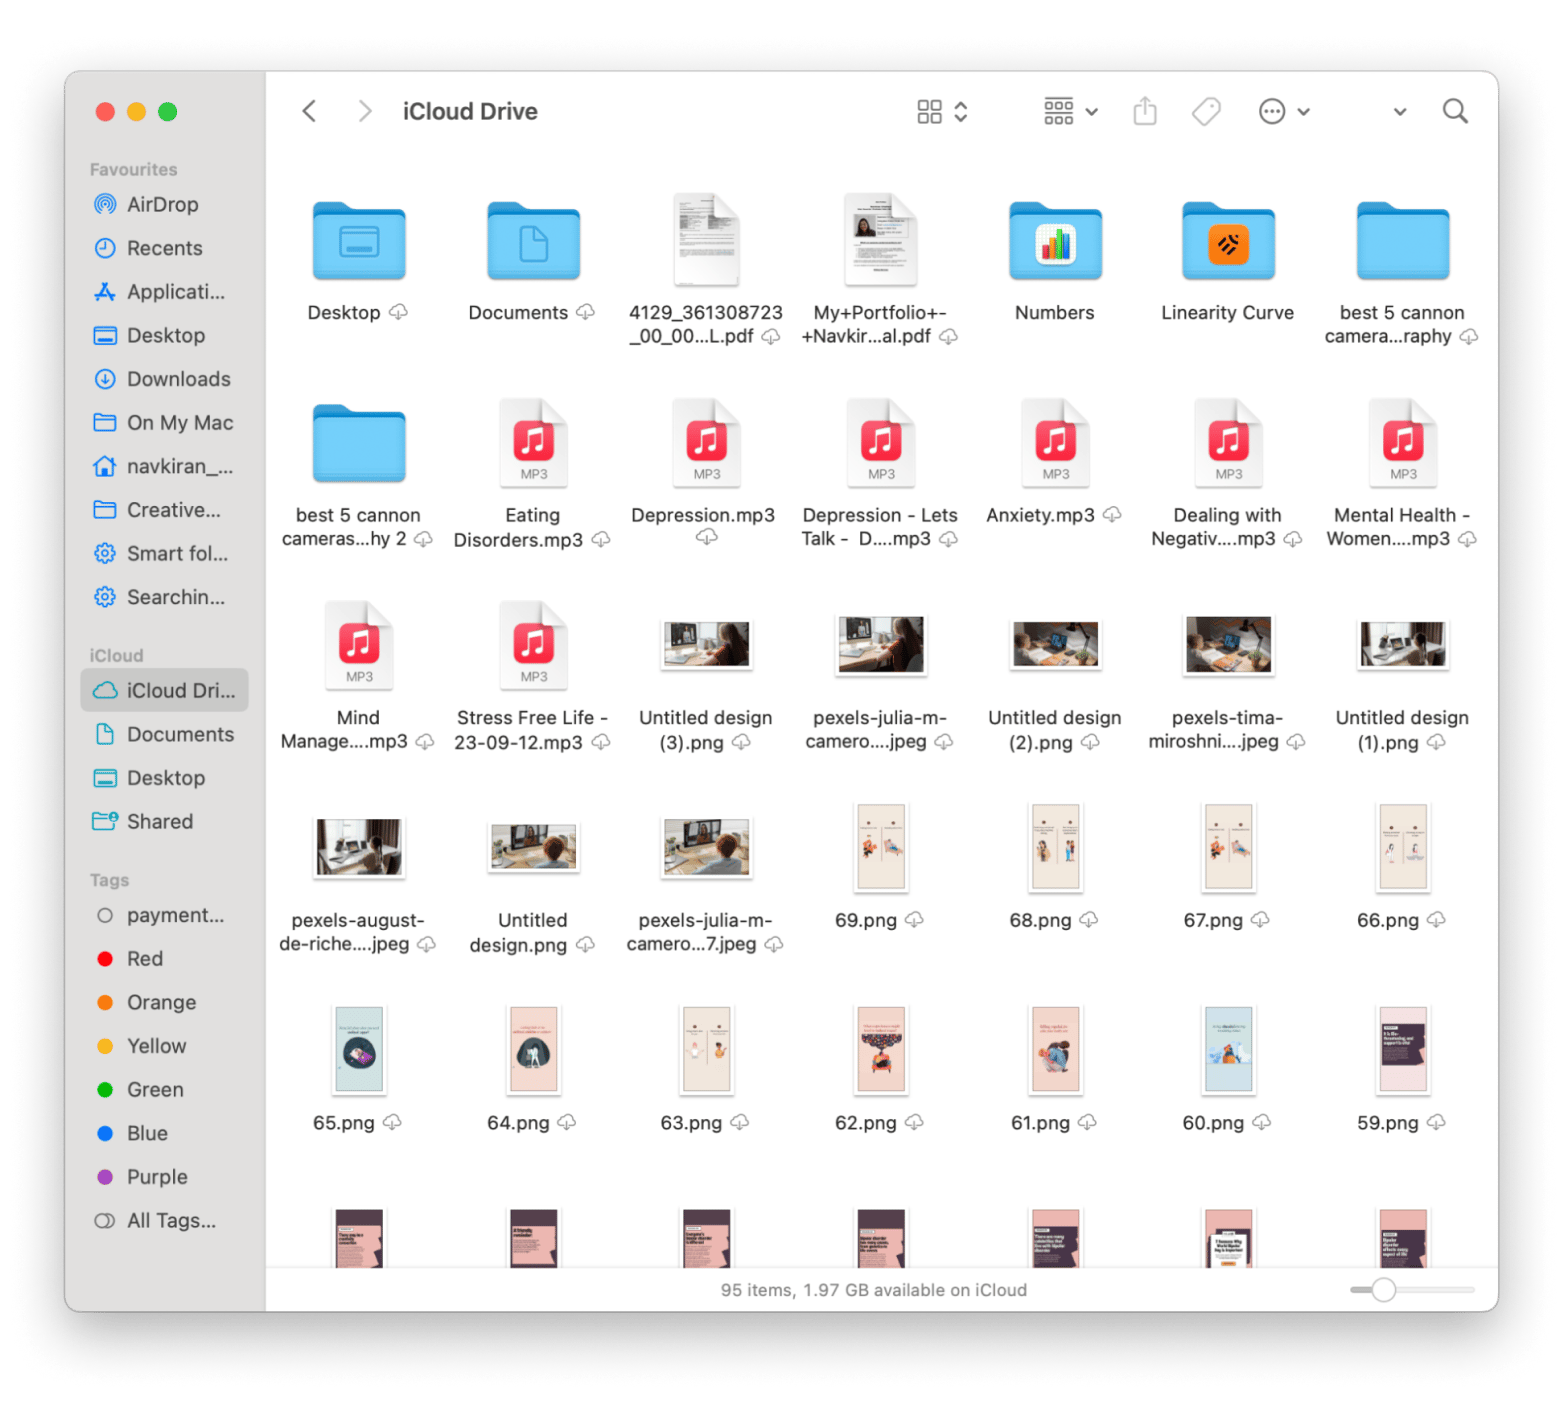Select Stress Free Life mp3 file
Screen dimensions: 1560x1406
[x=533, y=645]
